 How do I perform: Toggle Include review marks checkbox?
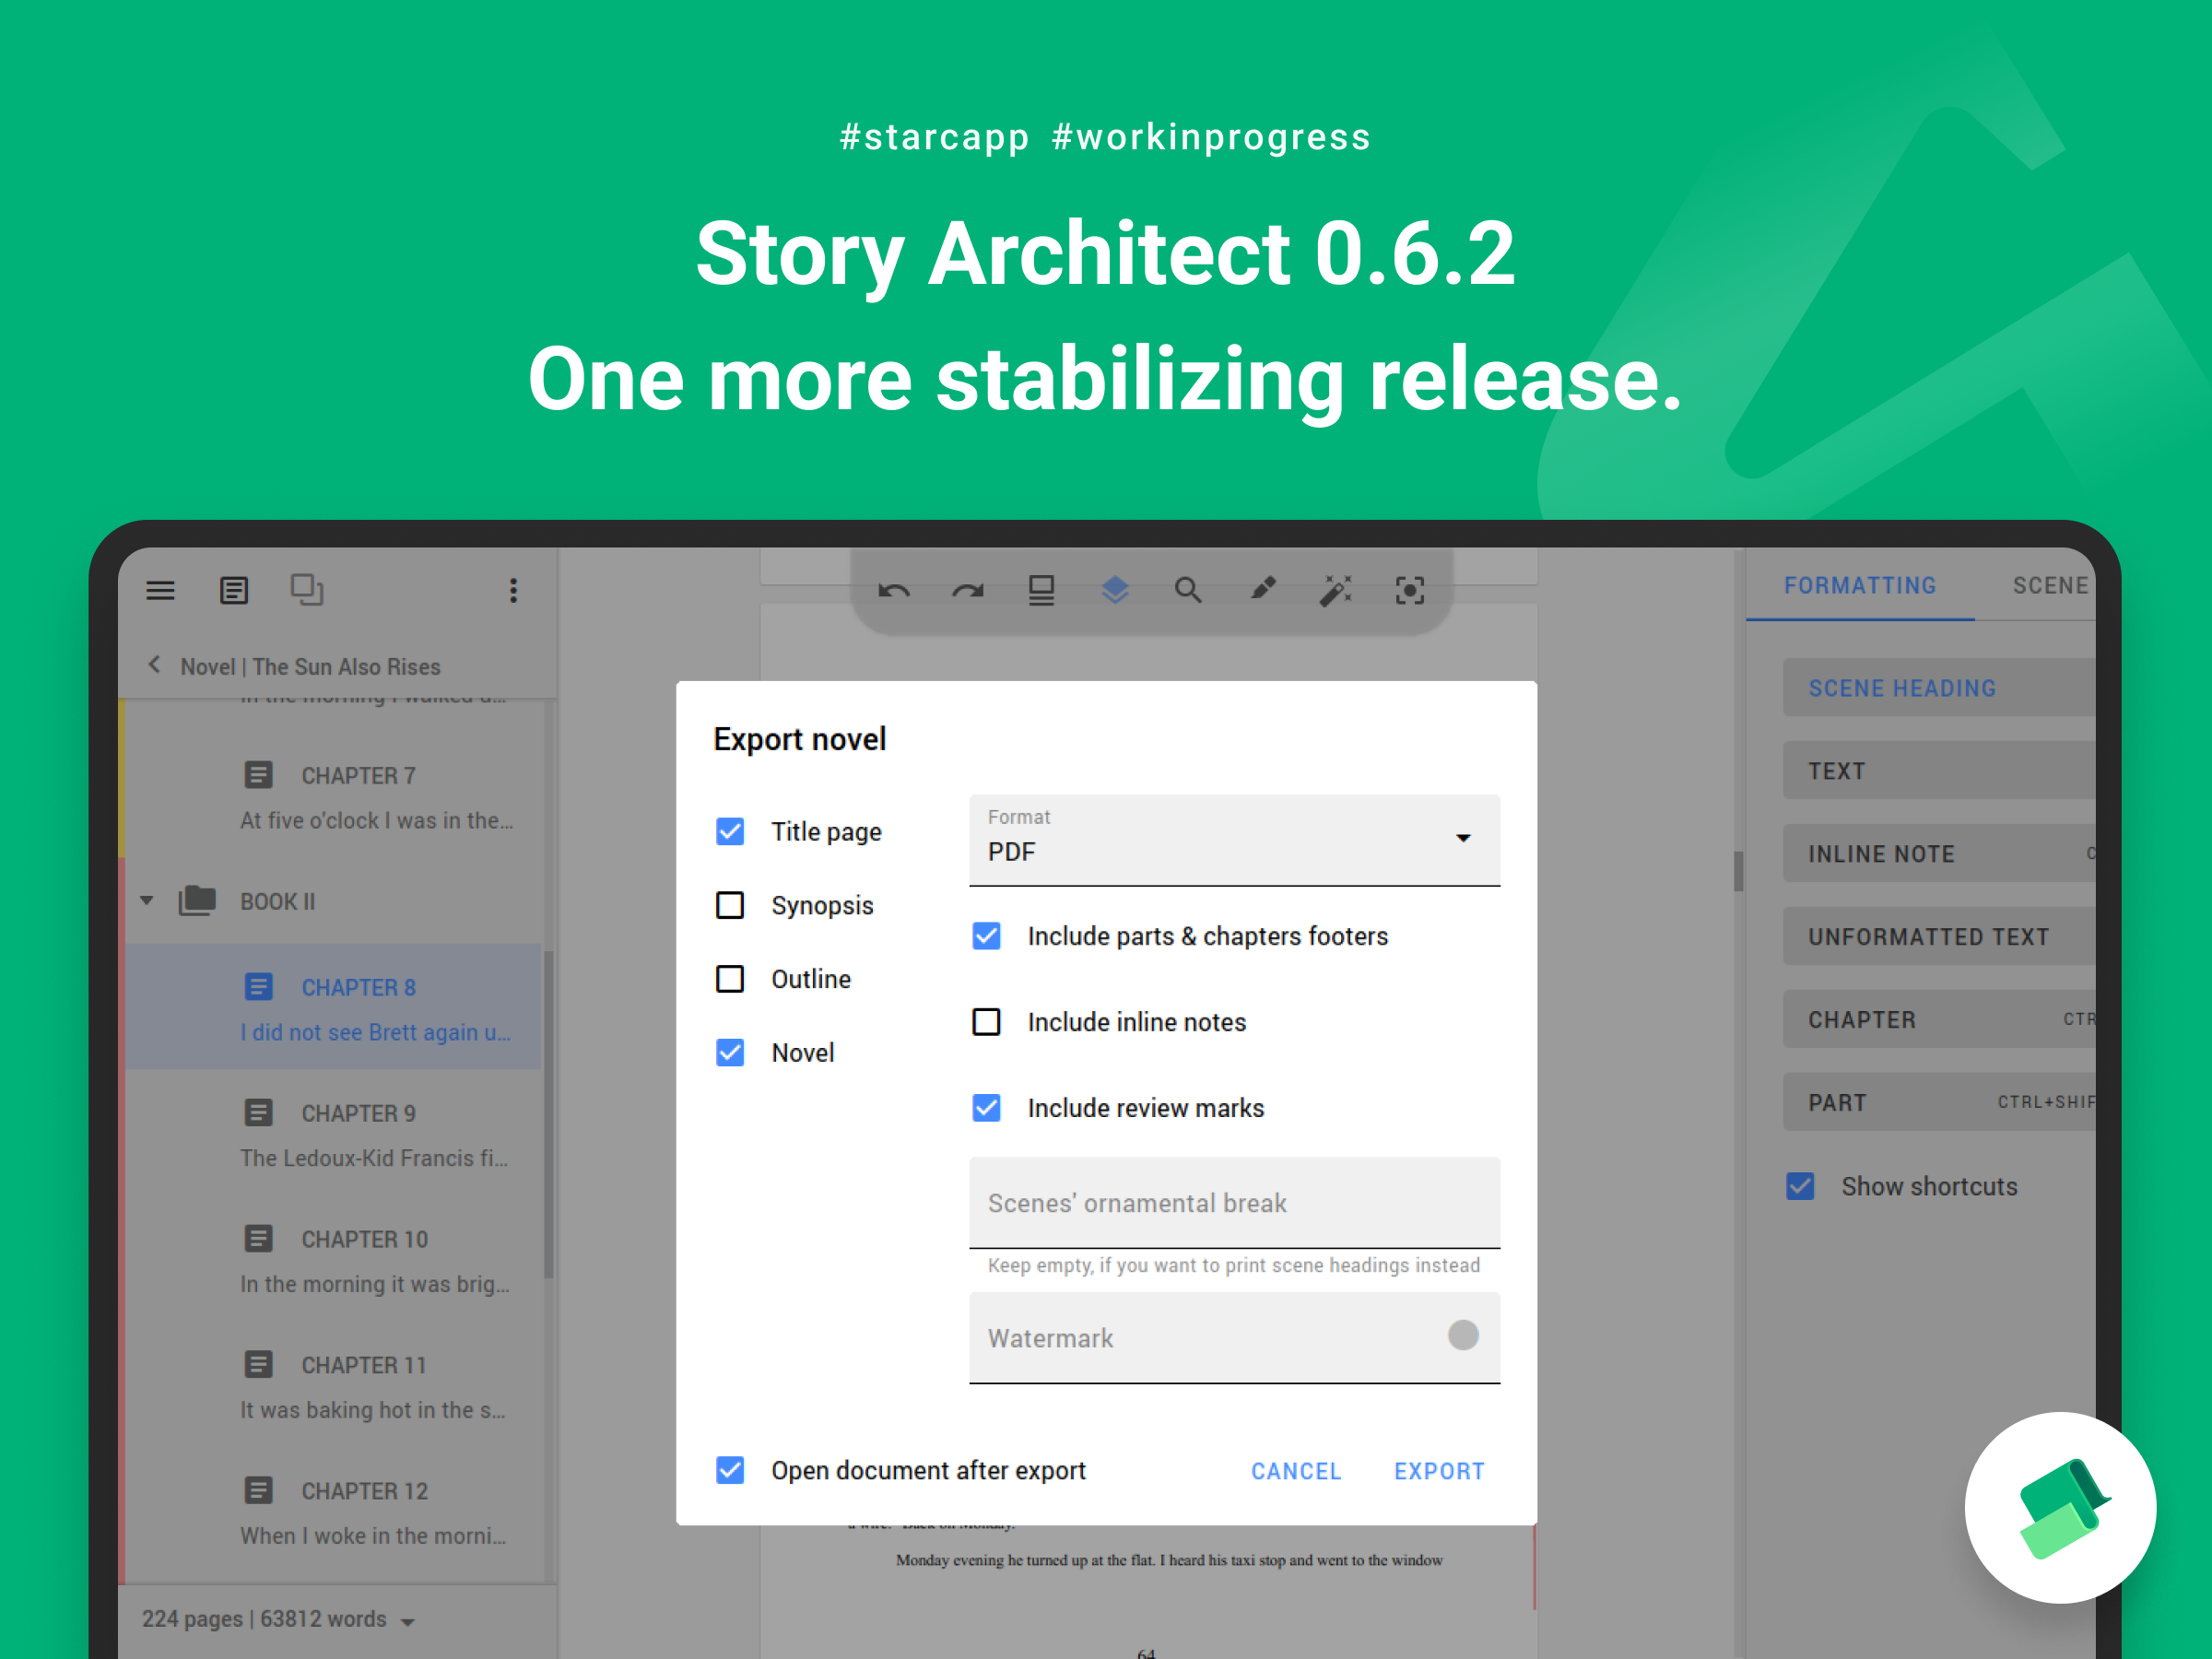(987, 1108)
